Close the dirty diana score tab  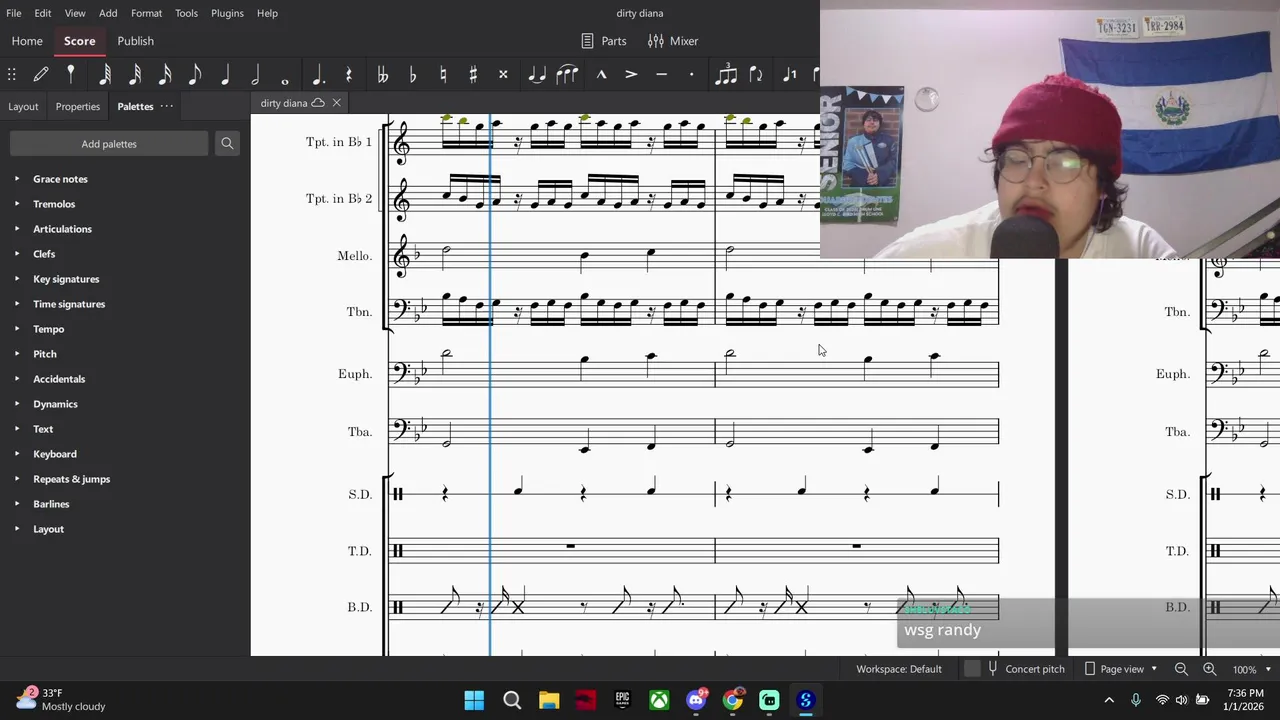pyautogui.click(x=337, y=103)
